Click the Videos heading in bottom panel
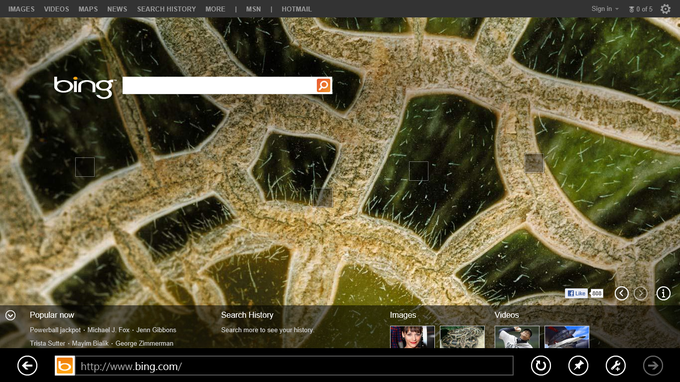 pyautogui.click(x=507, y=315)
